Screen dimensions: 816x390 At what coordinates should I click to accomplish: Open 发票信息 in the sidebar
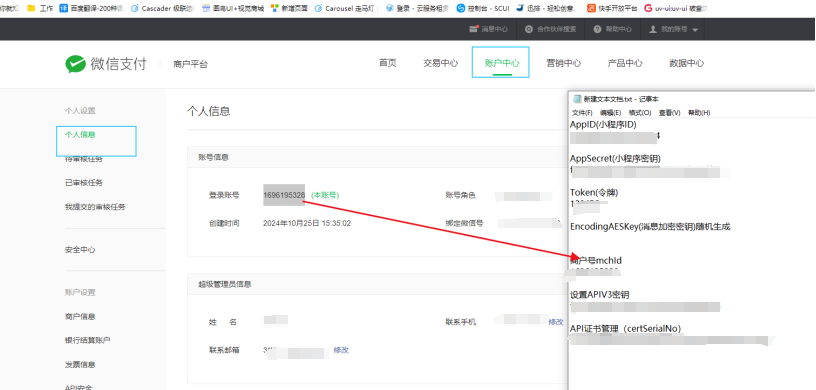80,364
